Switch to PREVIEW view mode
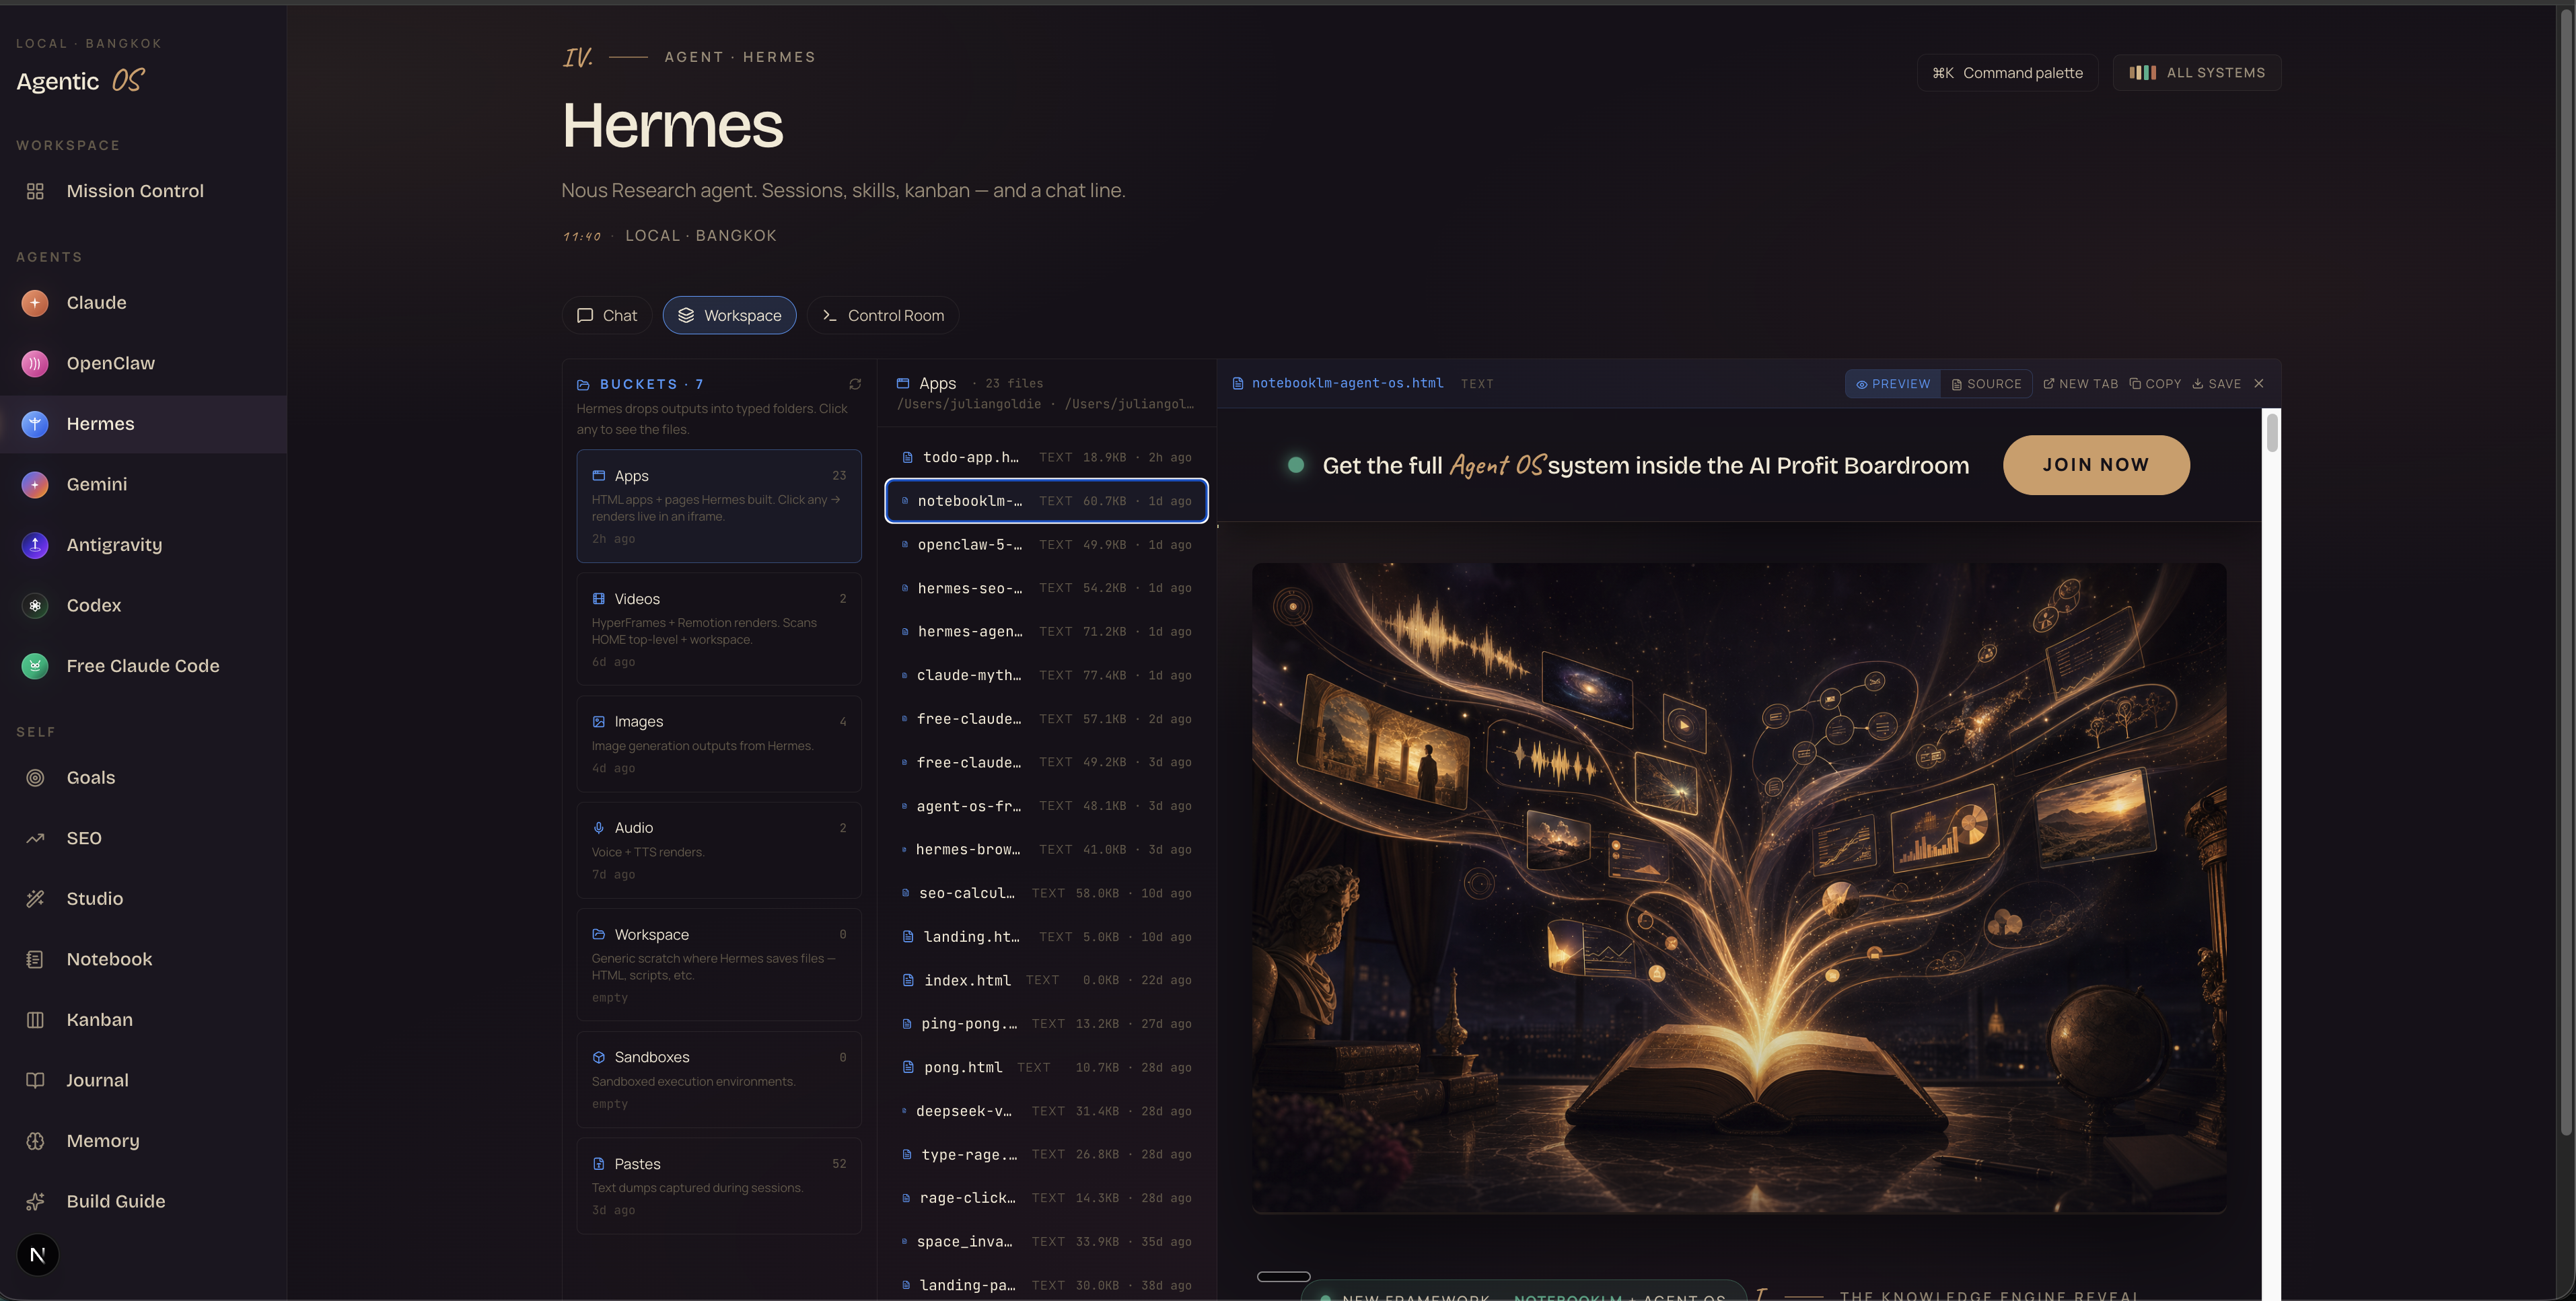Viewport: 2576px width, 1301px height. (x=1893, y=384)
